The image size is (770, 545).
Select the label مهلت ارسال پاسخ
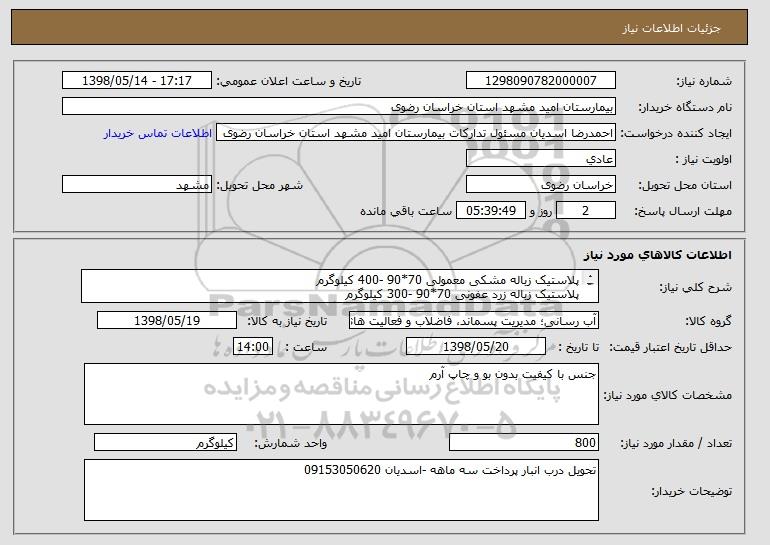coord(683,212)
